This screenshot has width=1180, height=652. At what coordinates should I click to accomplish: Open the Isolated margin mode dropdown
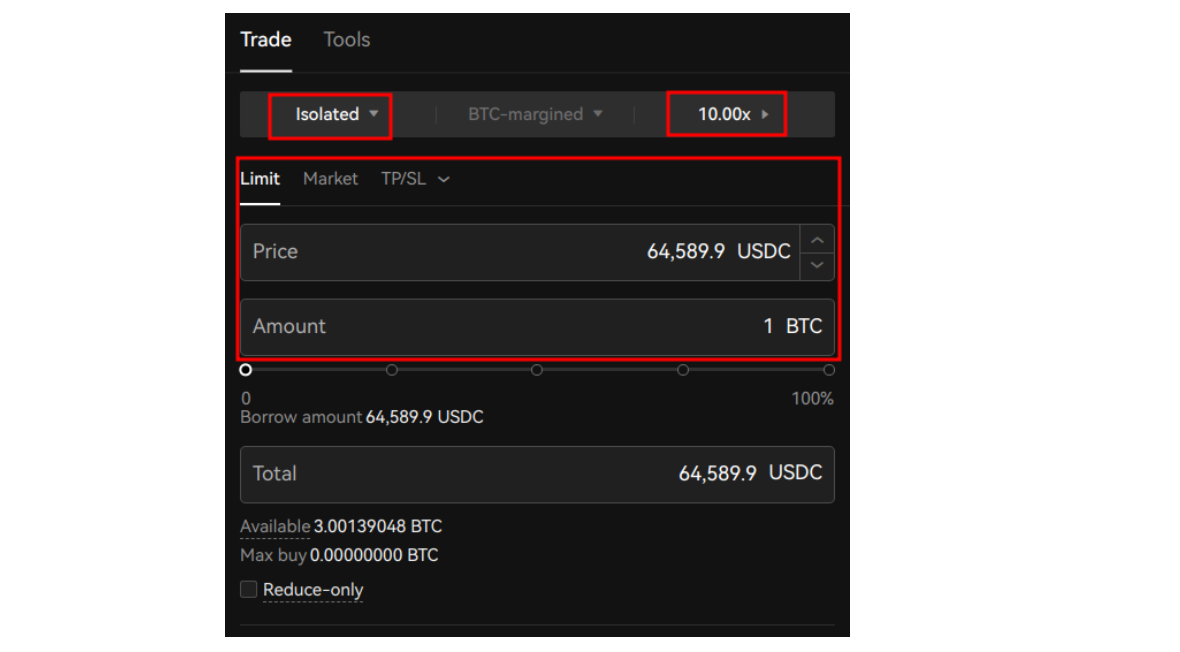[331, 114]
